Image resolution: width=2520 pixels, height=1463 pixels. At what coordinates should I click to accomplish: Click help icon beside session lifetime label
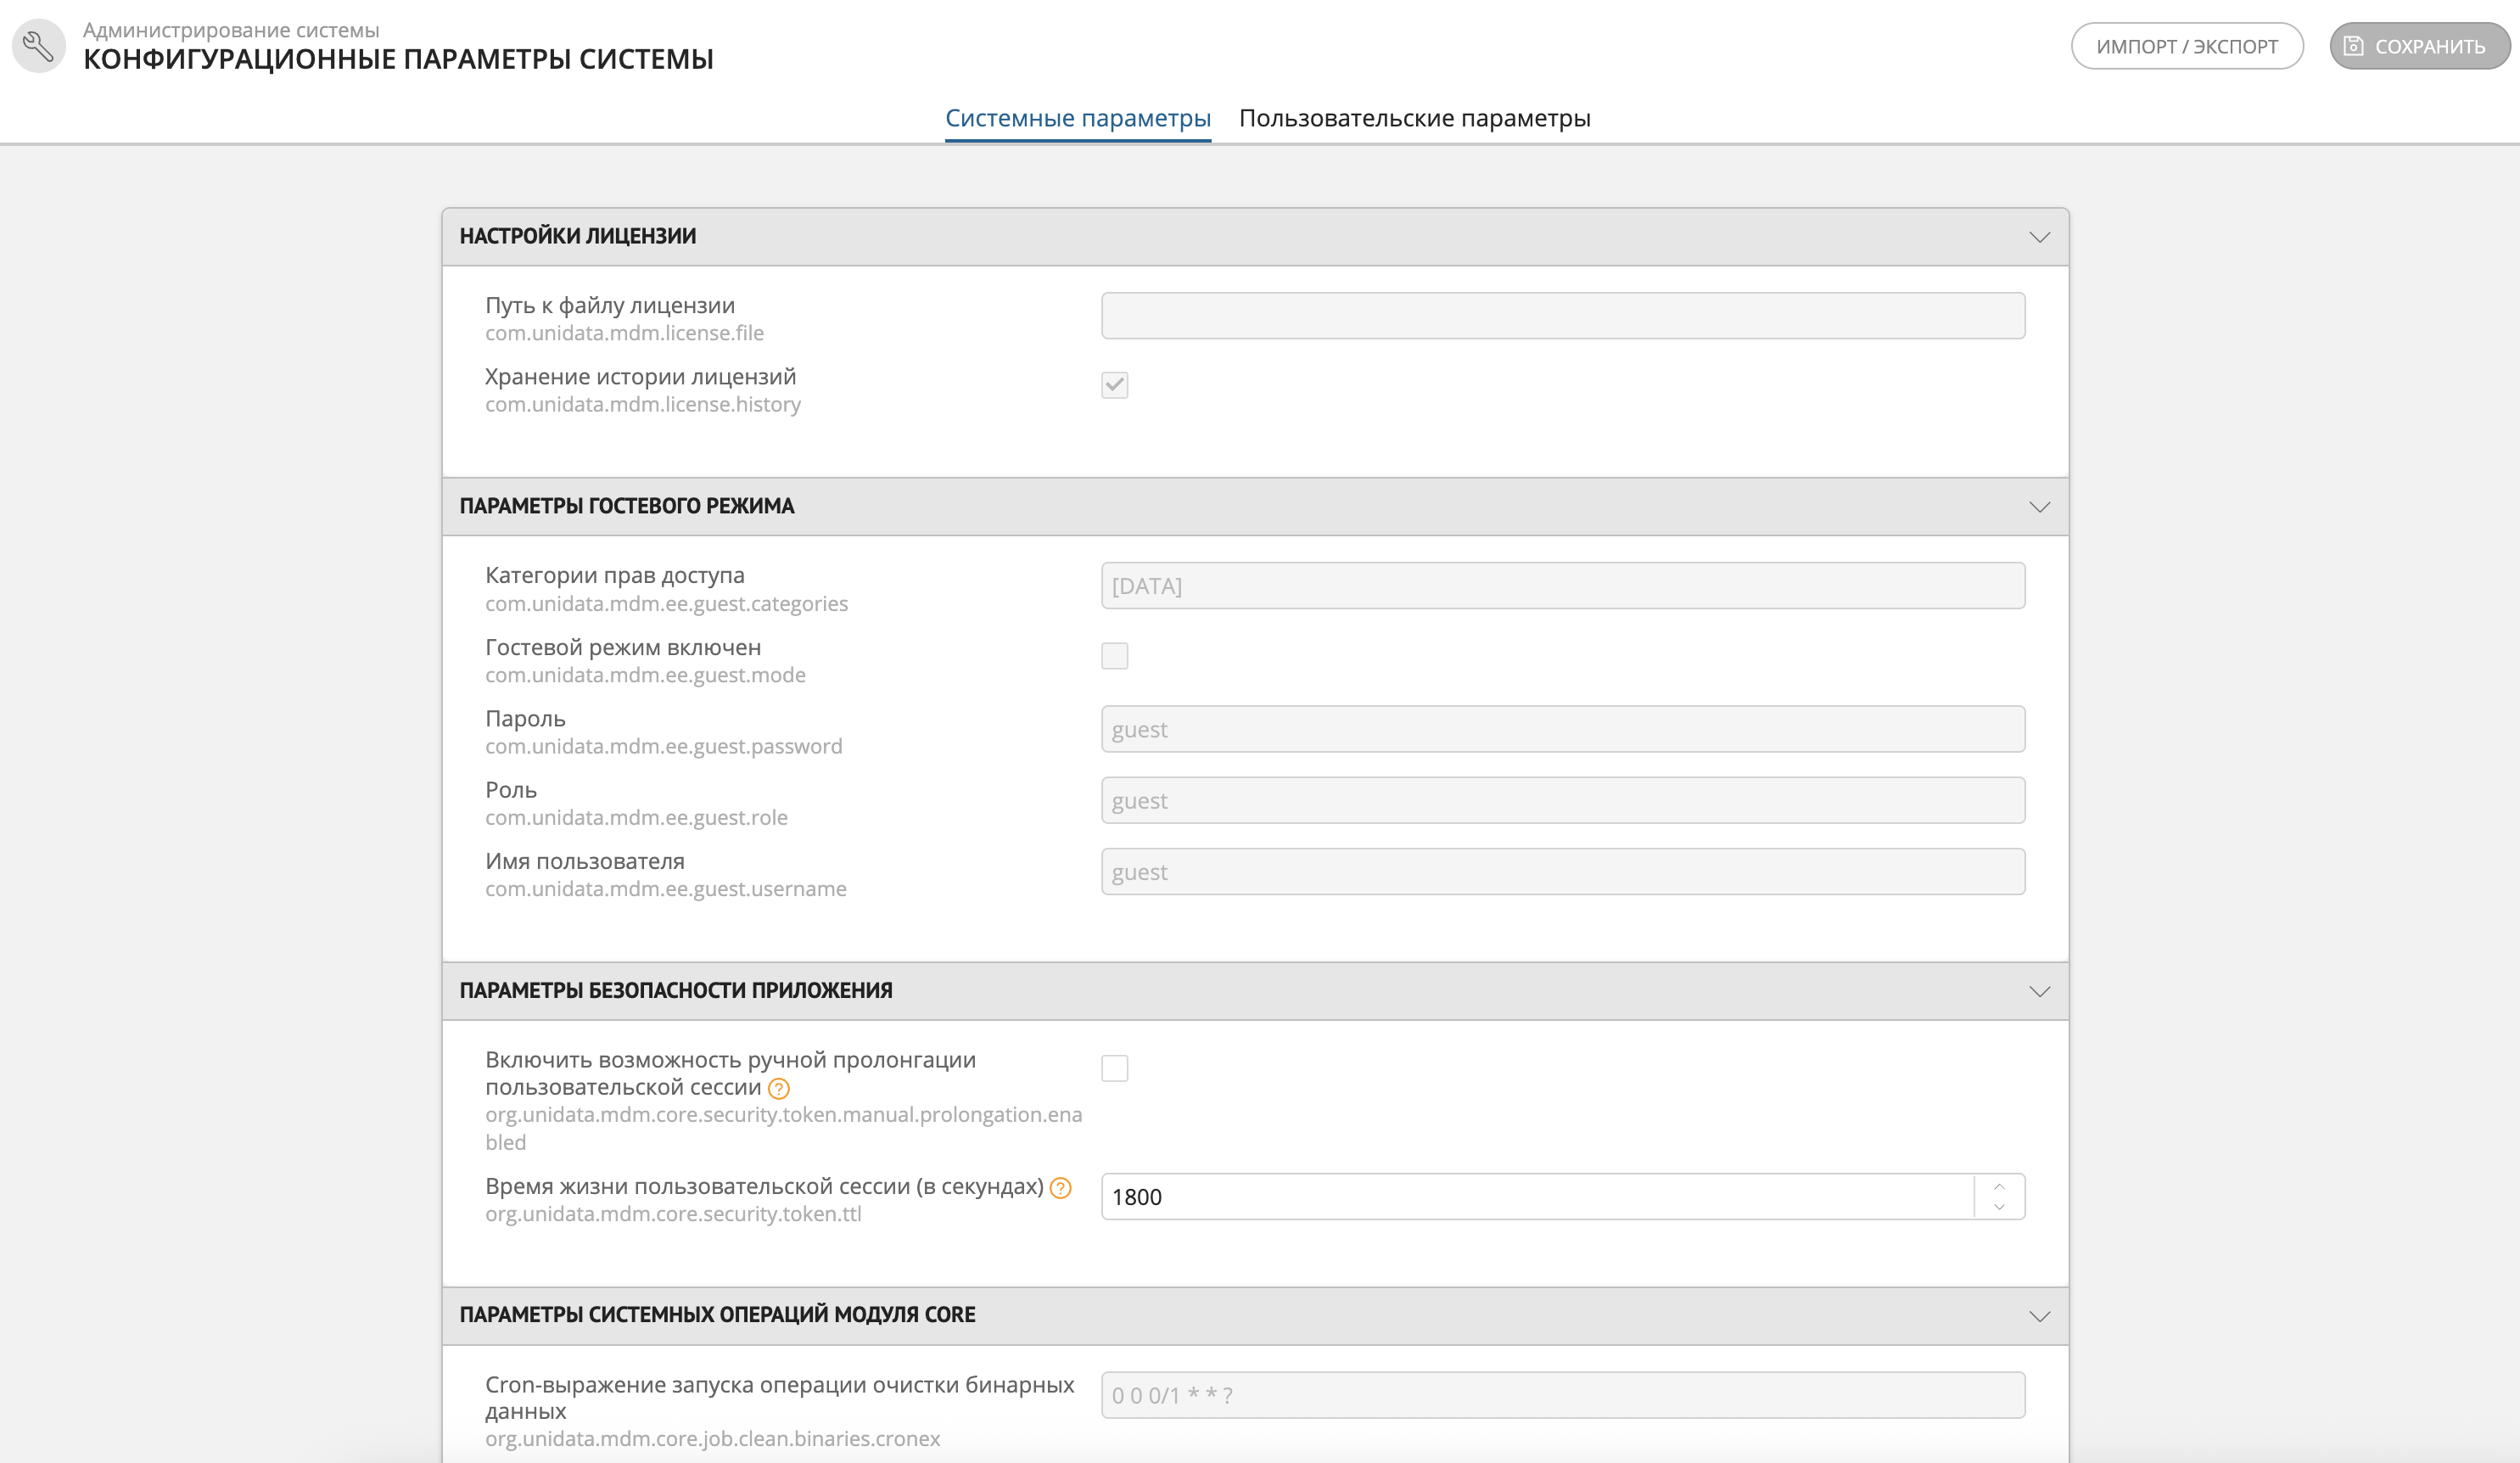tap(1061, 1188)
